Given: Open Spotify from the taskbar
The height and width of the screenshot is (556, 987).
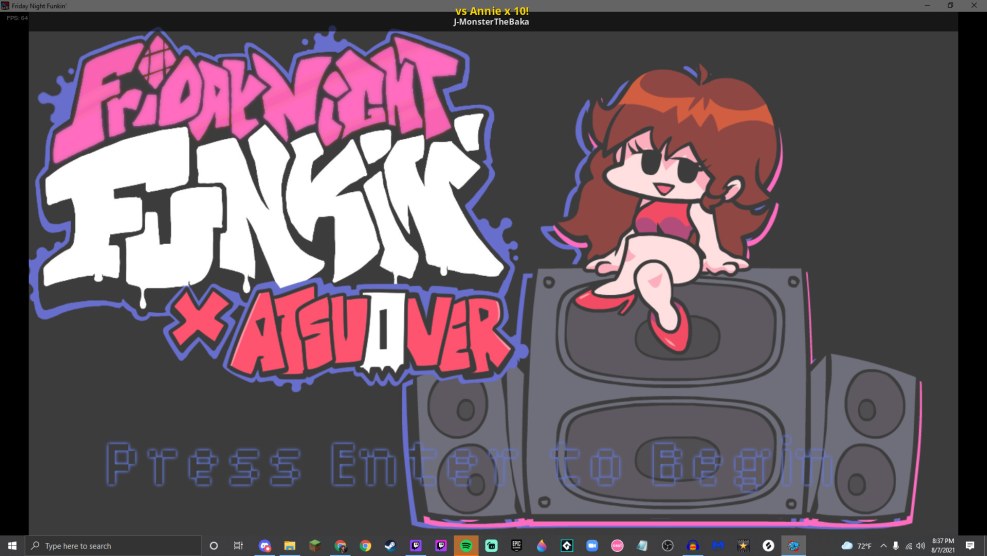Looking at the screenshot, I should pyautogui.click(x=466, y=546).
